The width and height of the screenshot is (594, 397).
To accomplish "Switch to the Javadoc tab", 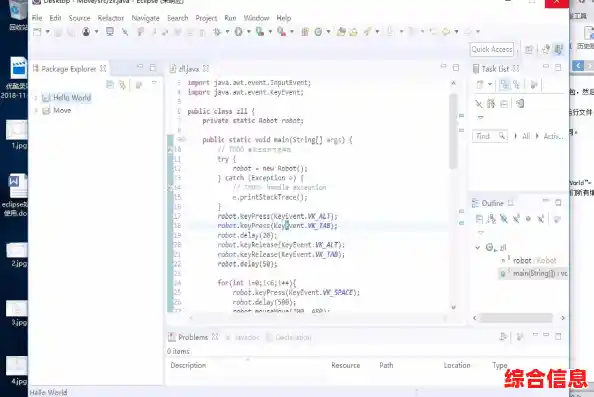I will point(243,338).
